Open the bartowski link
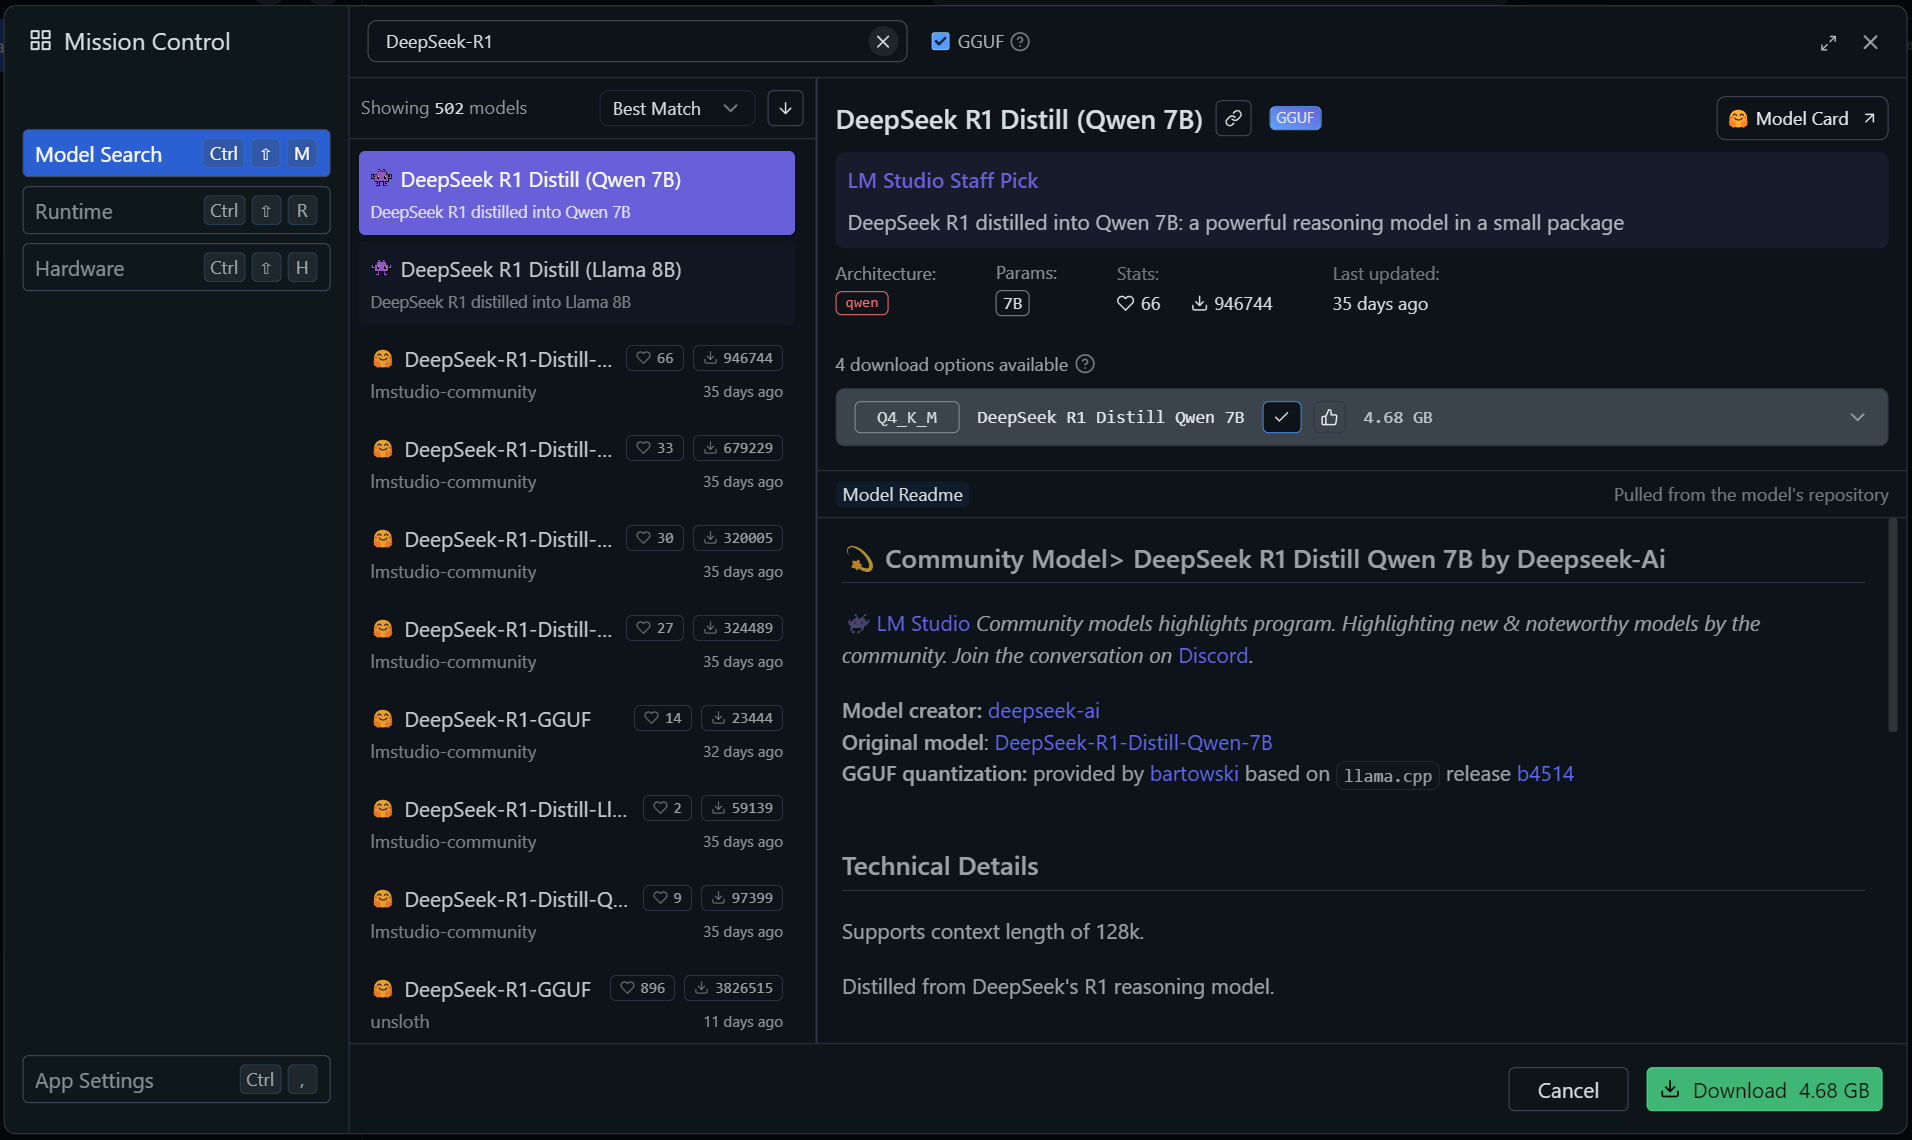 pos(1194,773)
